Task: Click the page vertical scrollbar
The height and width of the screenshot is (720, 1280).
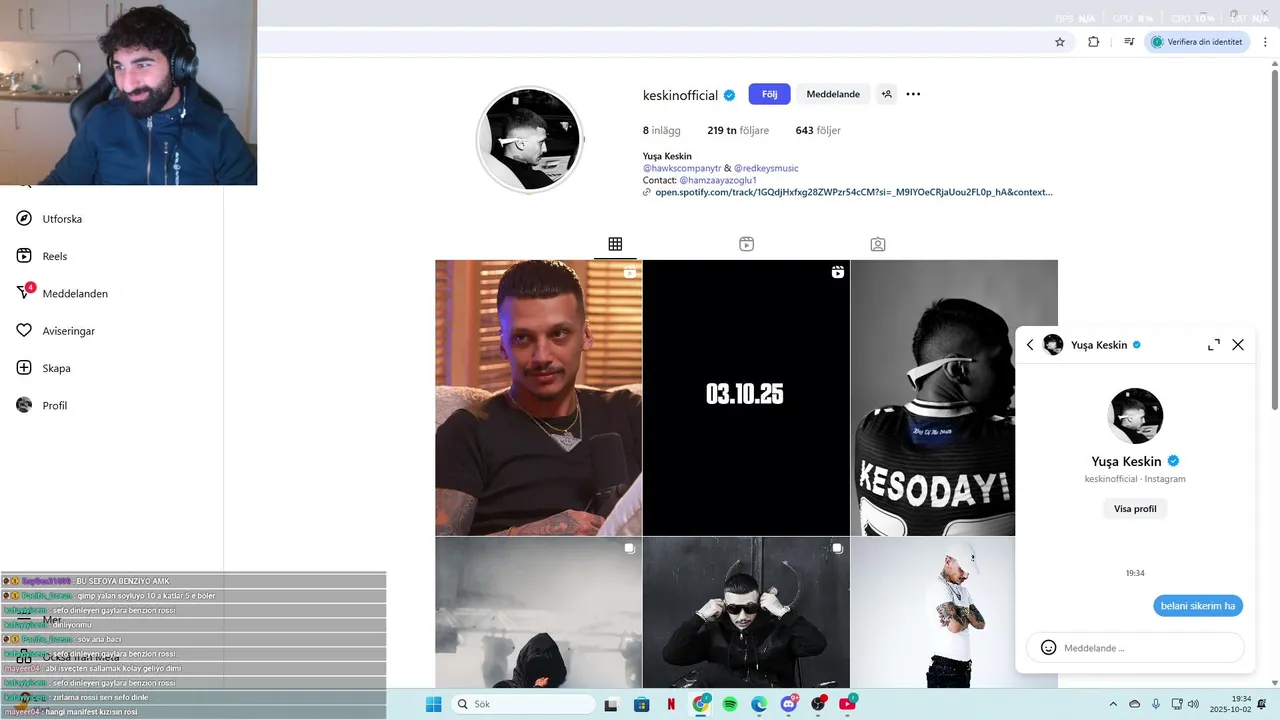Action: click(1274, 238)
